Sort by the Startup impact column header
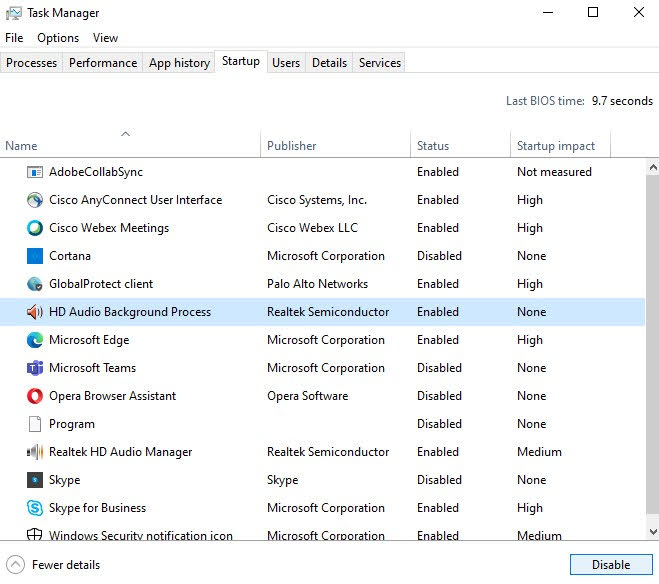Screen dimensions: 659x584 560,146
